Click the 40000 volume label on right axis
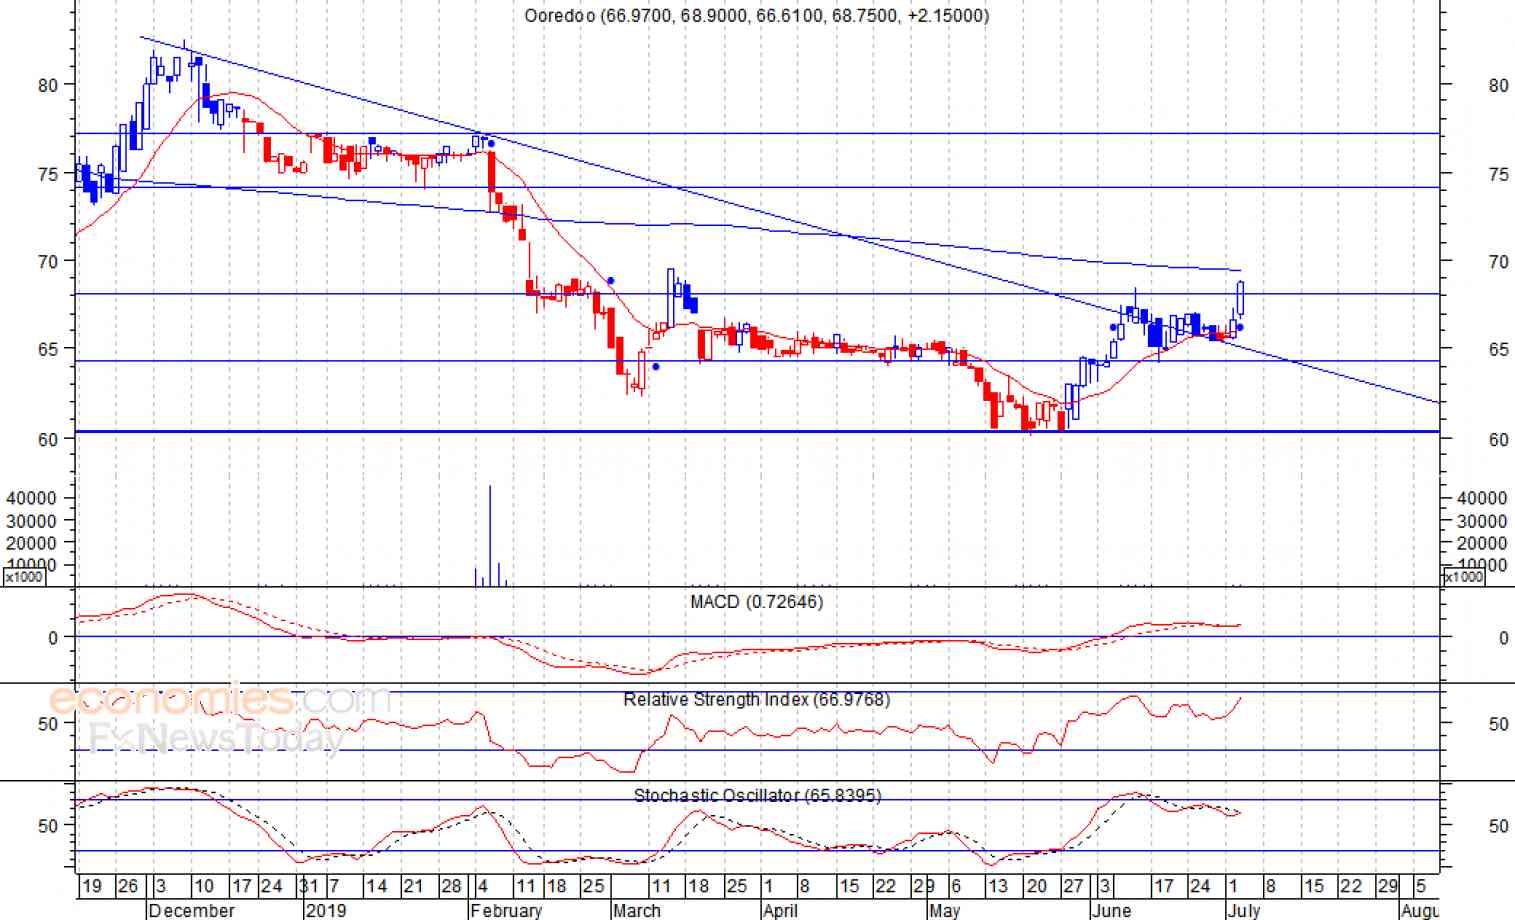The width and height of the screenshot is (1515, 920). tap(1482, 498)
